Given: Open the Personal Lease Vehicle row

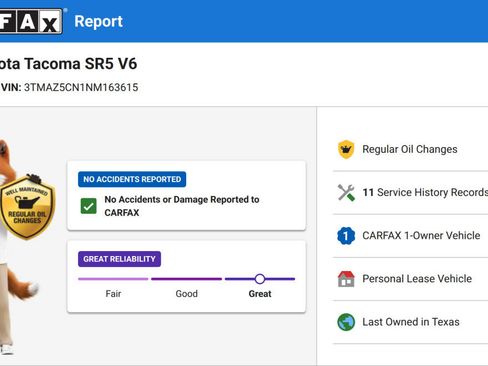Looking at the screenshot, I should pyautogui.click(x=410, y=279).
